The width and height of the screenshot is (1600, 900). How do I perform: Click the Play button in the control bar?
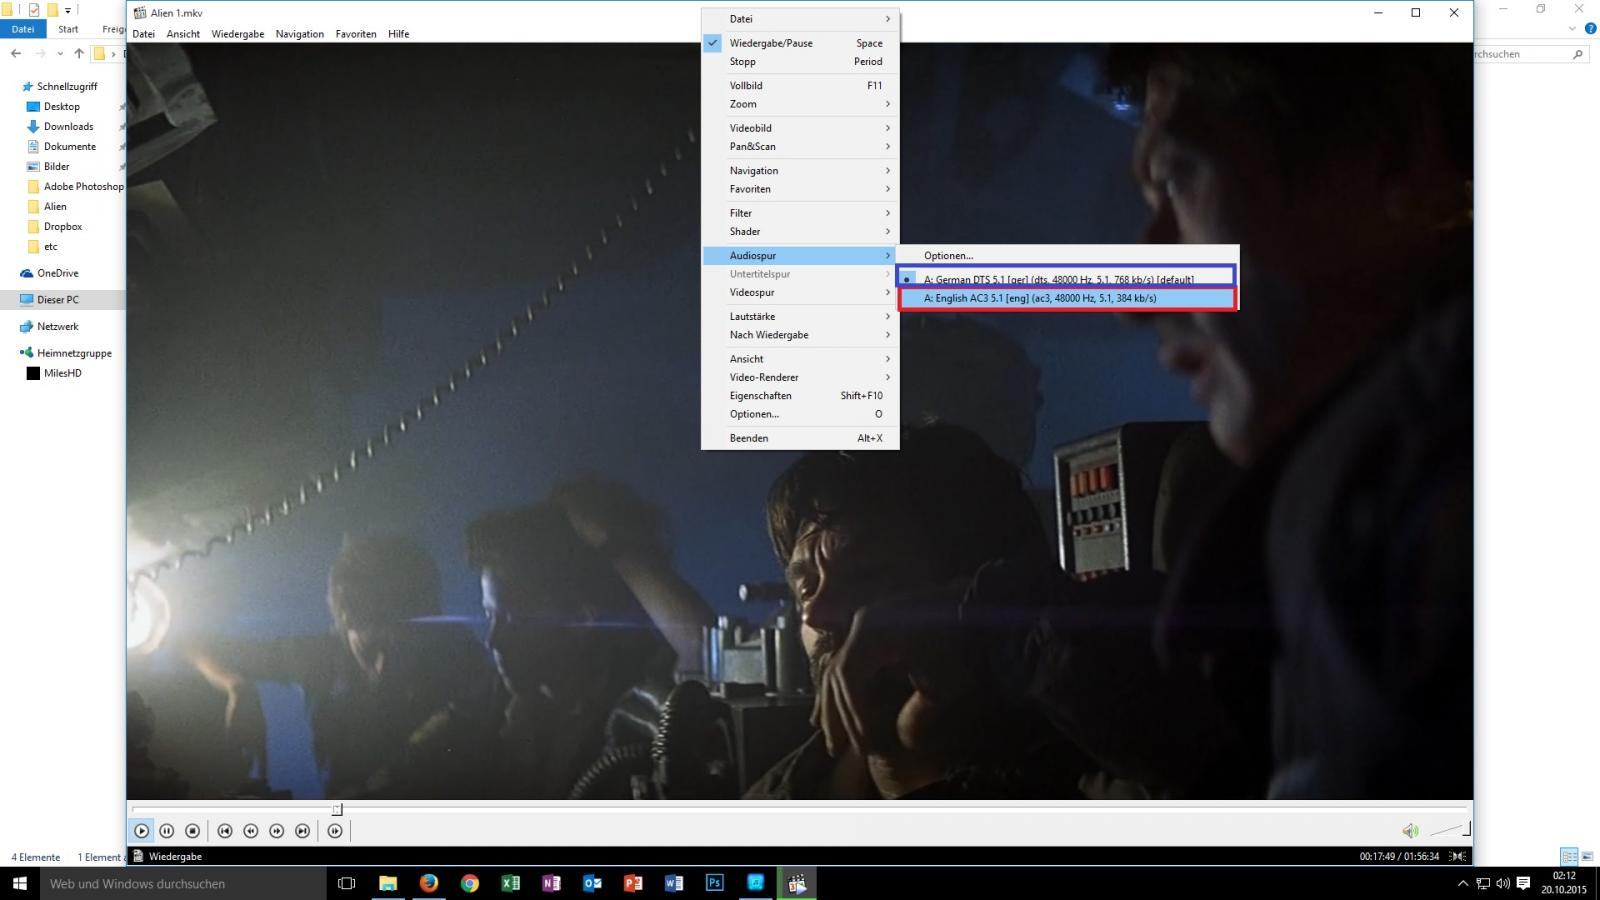(x=141, y=831)
